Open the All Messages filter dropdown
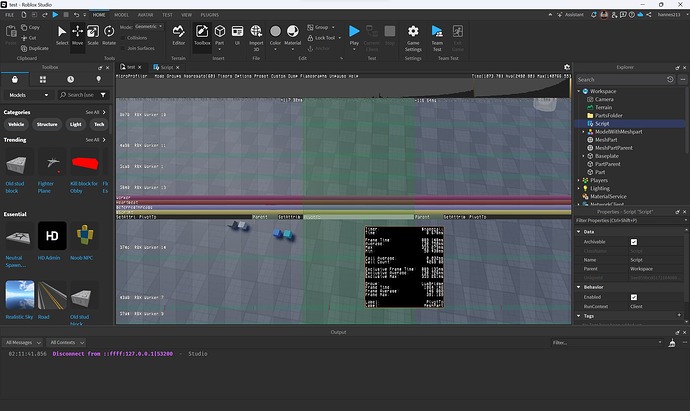The image size is (690, 411). click(x=22, y=342)
